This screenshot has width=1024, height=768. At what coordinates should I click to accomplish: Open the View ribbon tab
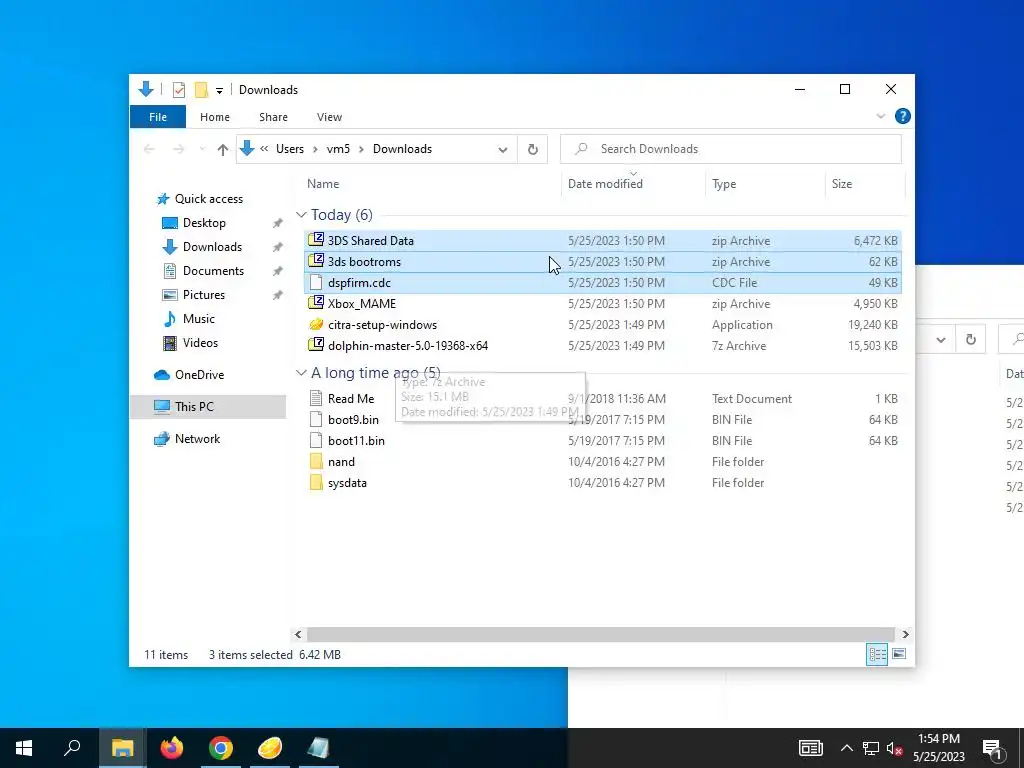329,117
